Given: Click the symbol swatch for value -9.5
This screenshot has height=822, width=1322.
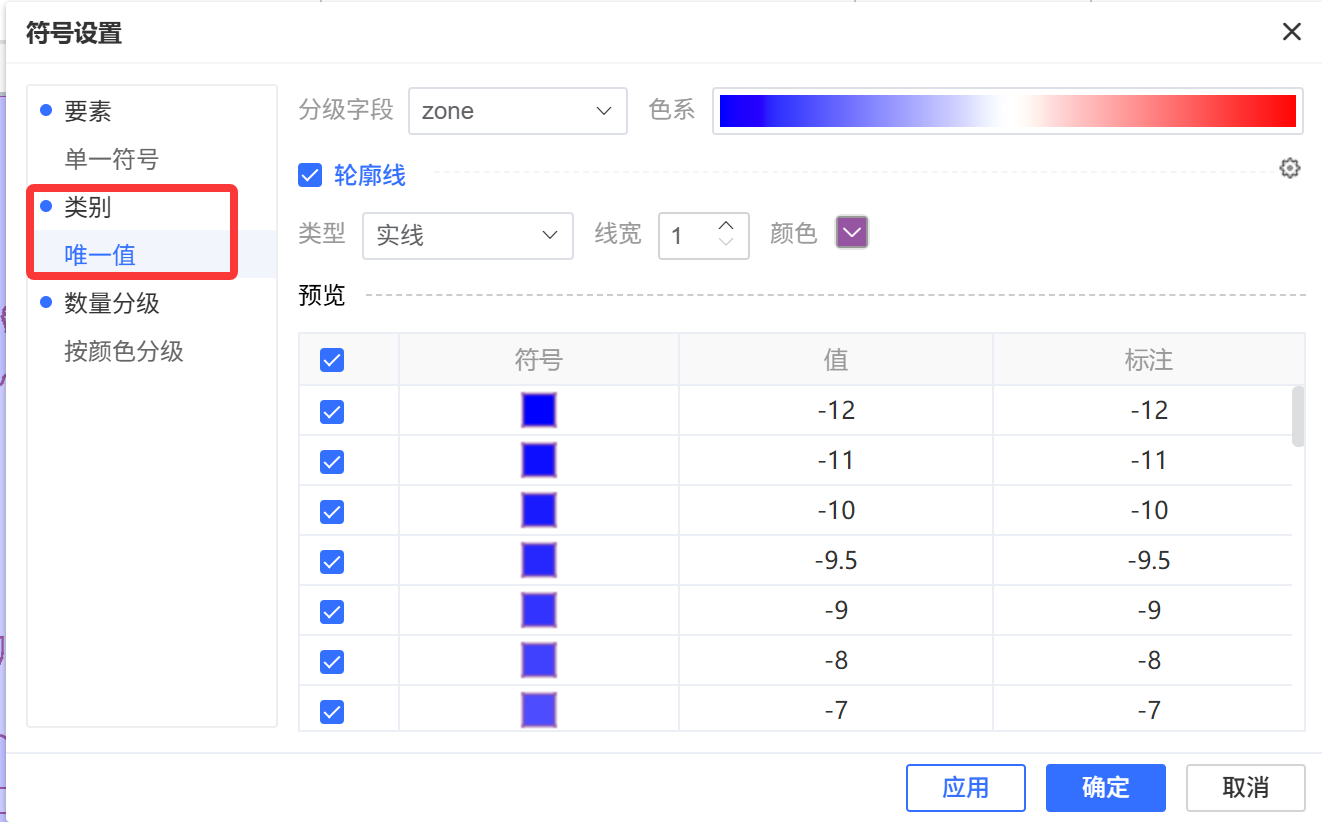Looking at the screenshot, I should tap(538, 561).
